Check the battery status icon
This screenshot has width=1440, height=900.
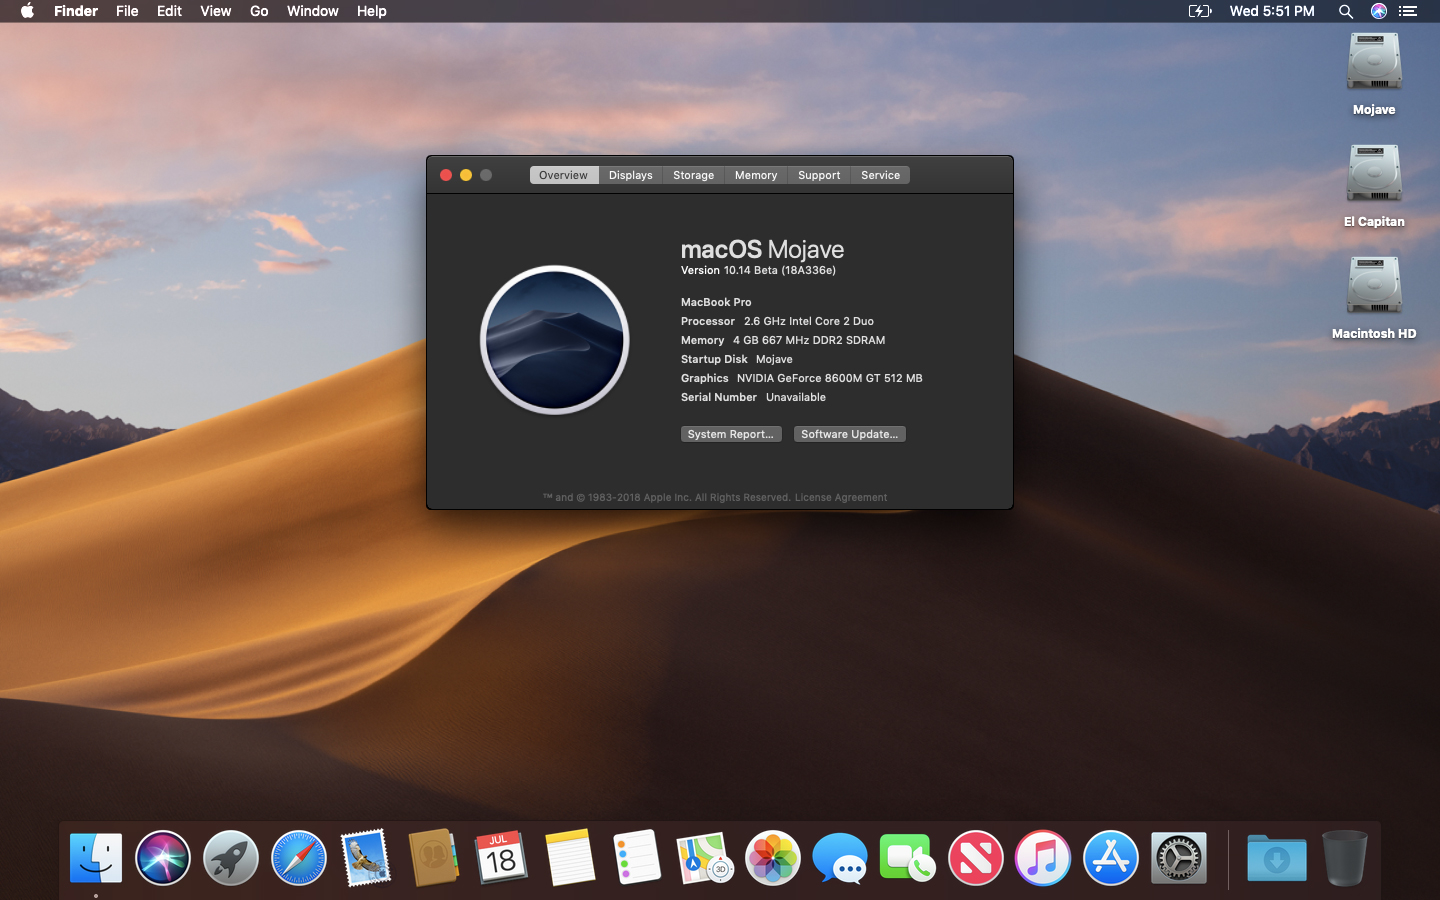pyautogui.click(x=1199, y=11)
